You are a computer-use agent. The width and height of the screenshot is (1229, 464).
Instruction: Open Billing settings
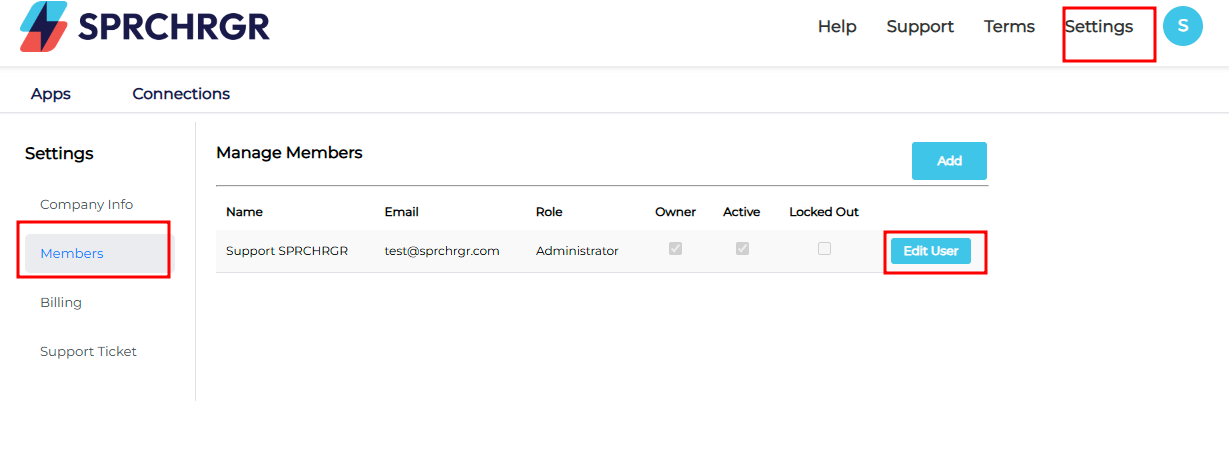(61, 302)
